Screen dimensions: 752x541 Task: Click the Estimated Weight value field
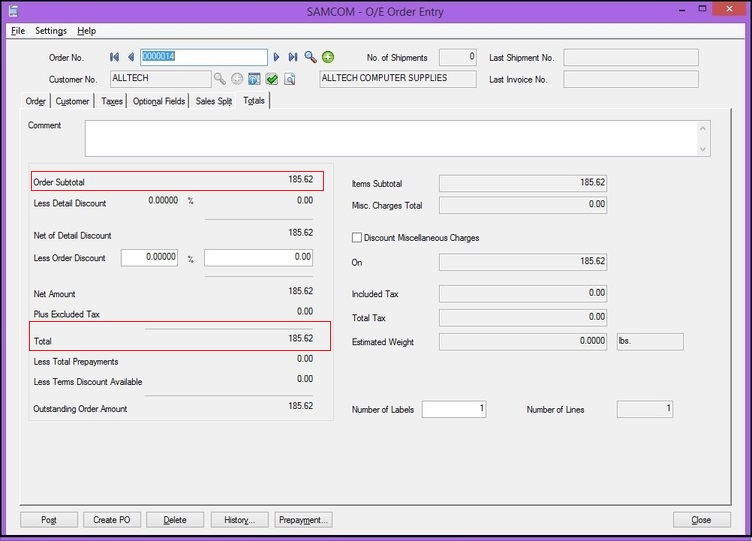[523, 341]
